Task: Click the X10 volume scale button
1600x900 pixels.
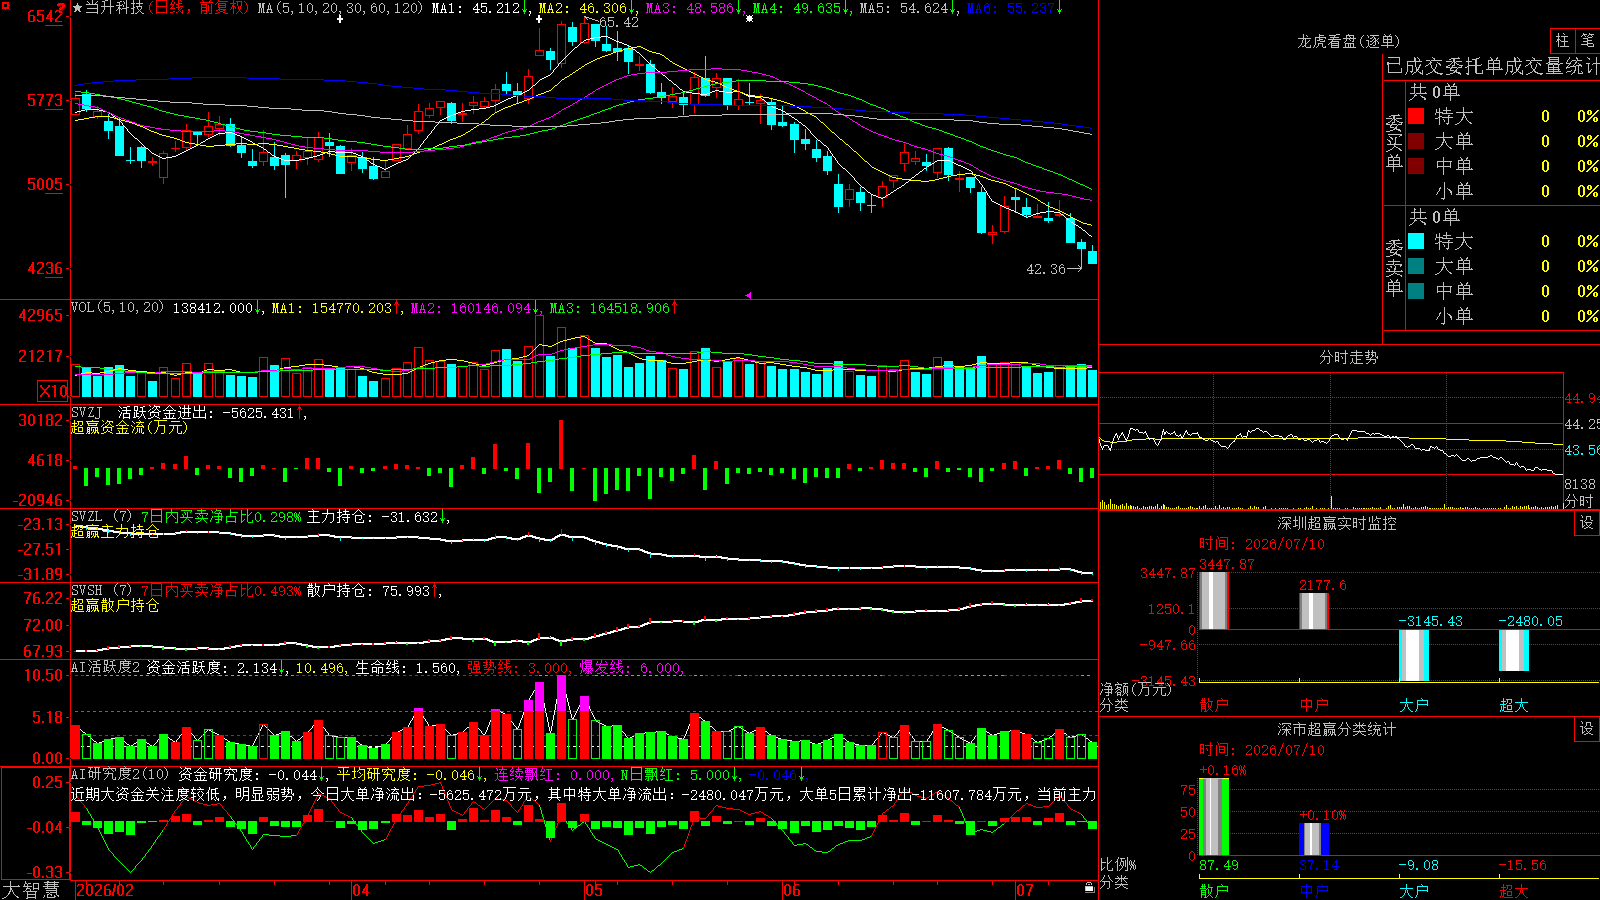Action: click(53, 391)
